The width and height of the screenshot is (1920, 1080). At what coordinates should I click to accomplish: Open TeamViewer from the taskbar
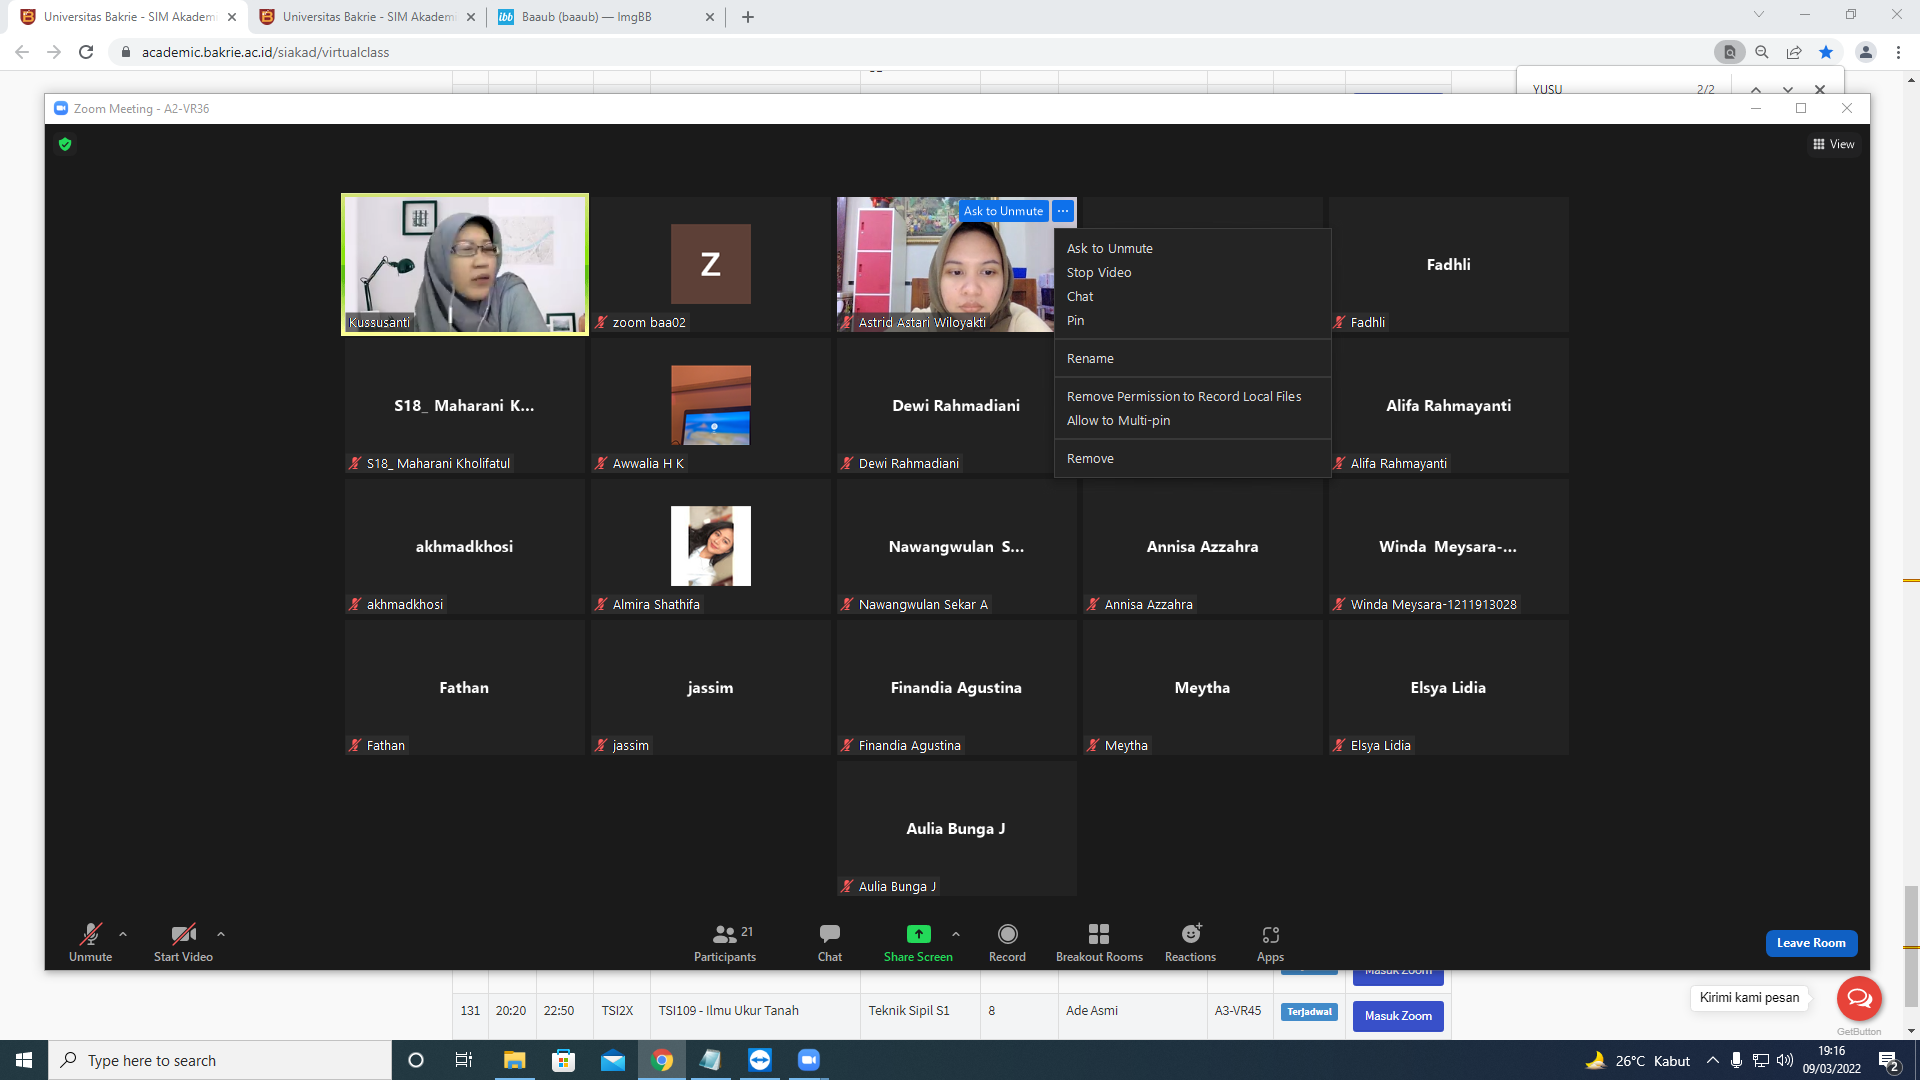tap(760, 1060)
